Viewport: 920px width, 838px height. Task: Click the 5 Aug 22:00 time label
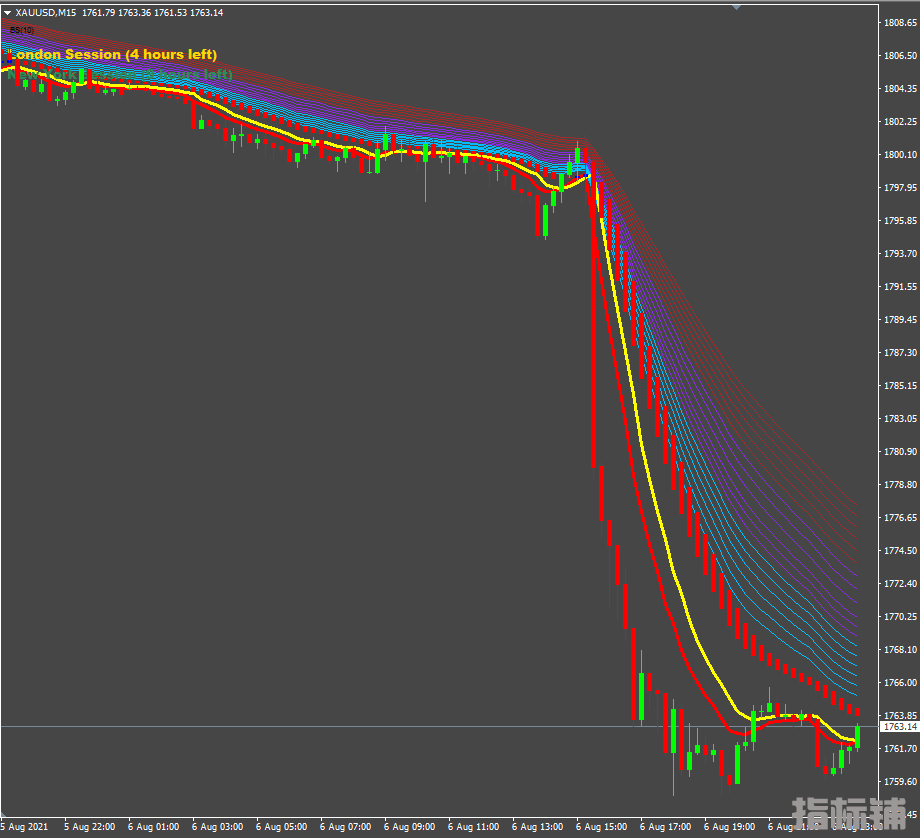coord(89,827)
